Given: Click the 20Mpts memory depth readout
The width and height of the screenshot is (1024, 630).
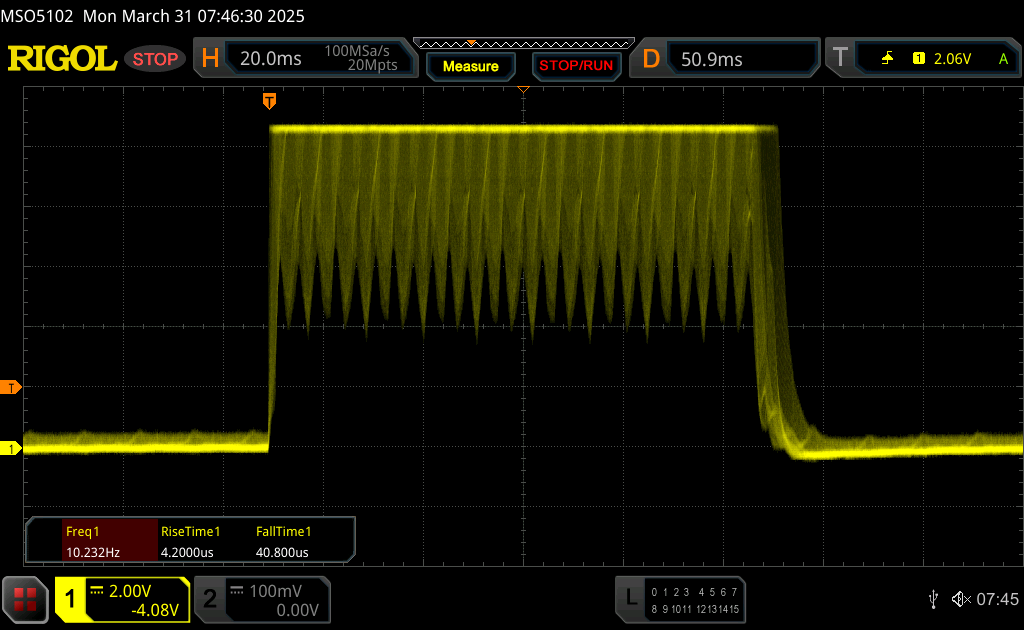Looking at the screenshot, I should pos(372,65).
